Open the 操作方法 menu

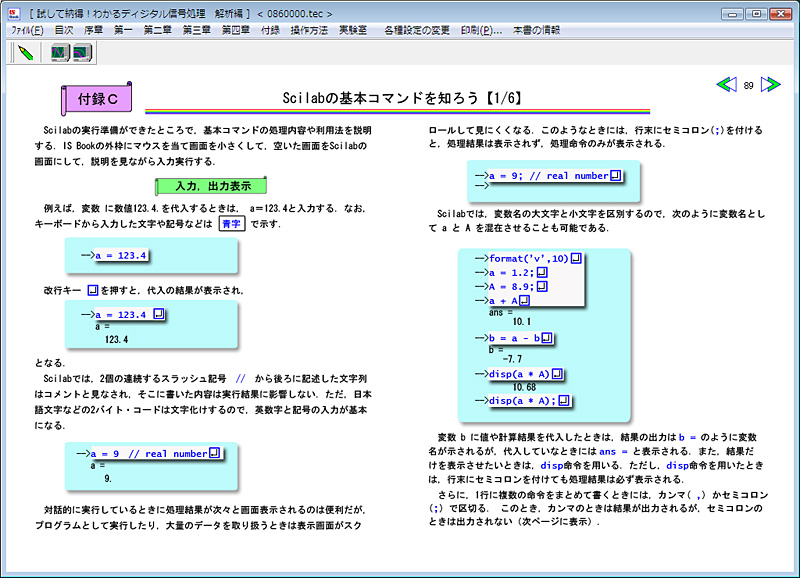coord(309,30)
